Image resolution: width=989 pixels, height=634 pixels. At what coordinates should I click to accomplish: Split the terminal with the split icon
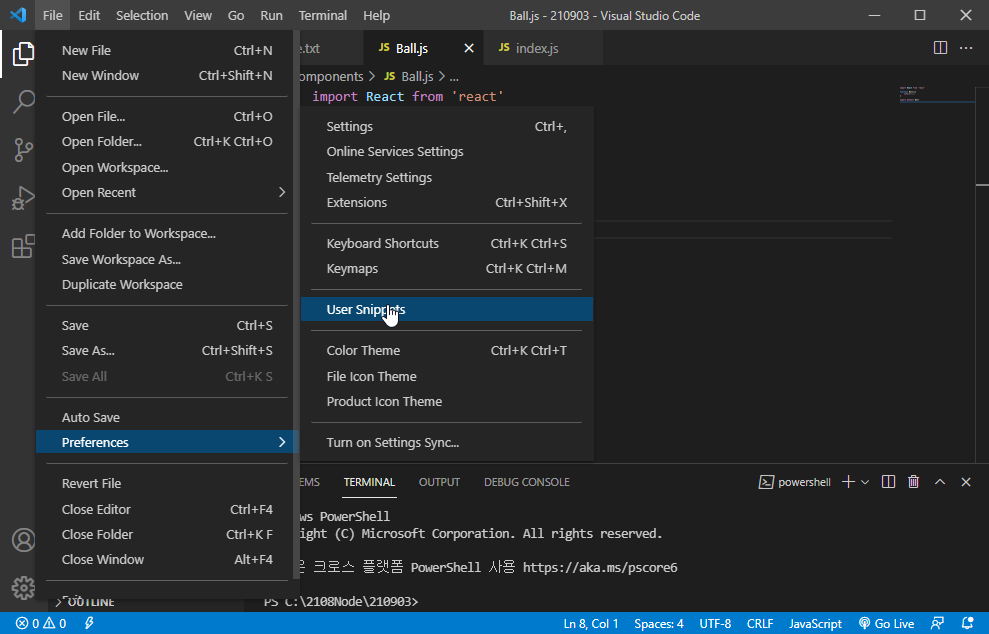[888, 482]
